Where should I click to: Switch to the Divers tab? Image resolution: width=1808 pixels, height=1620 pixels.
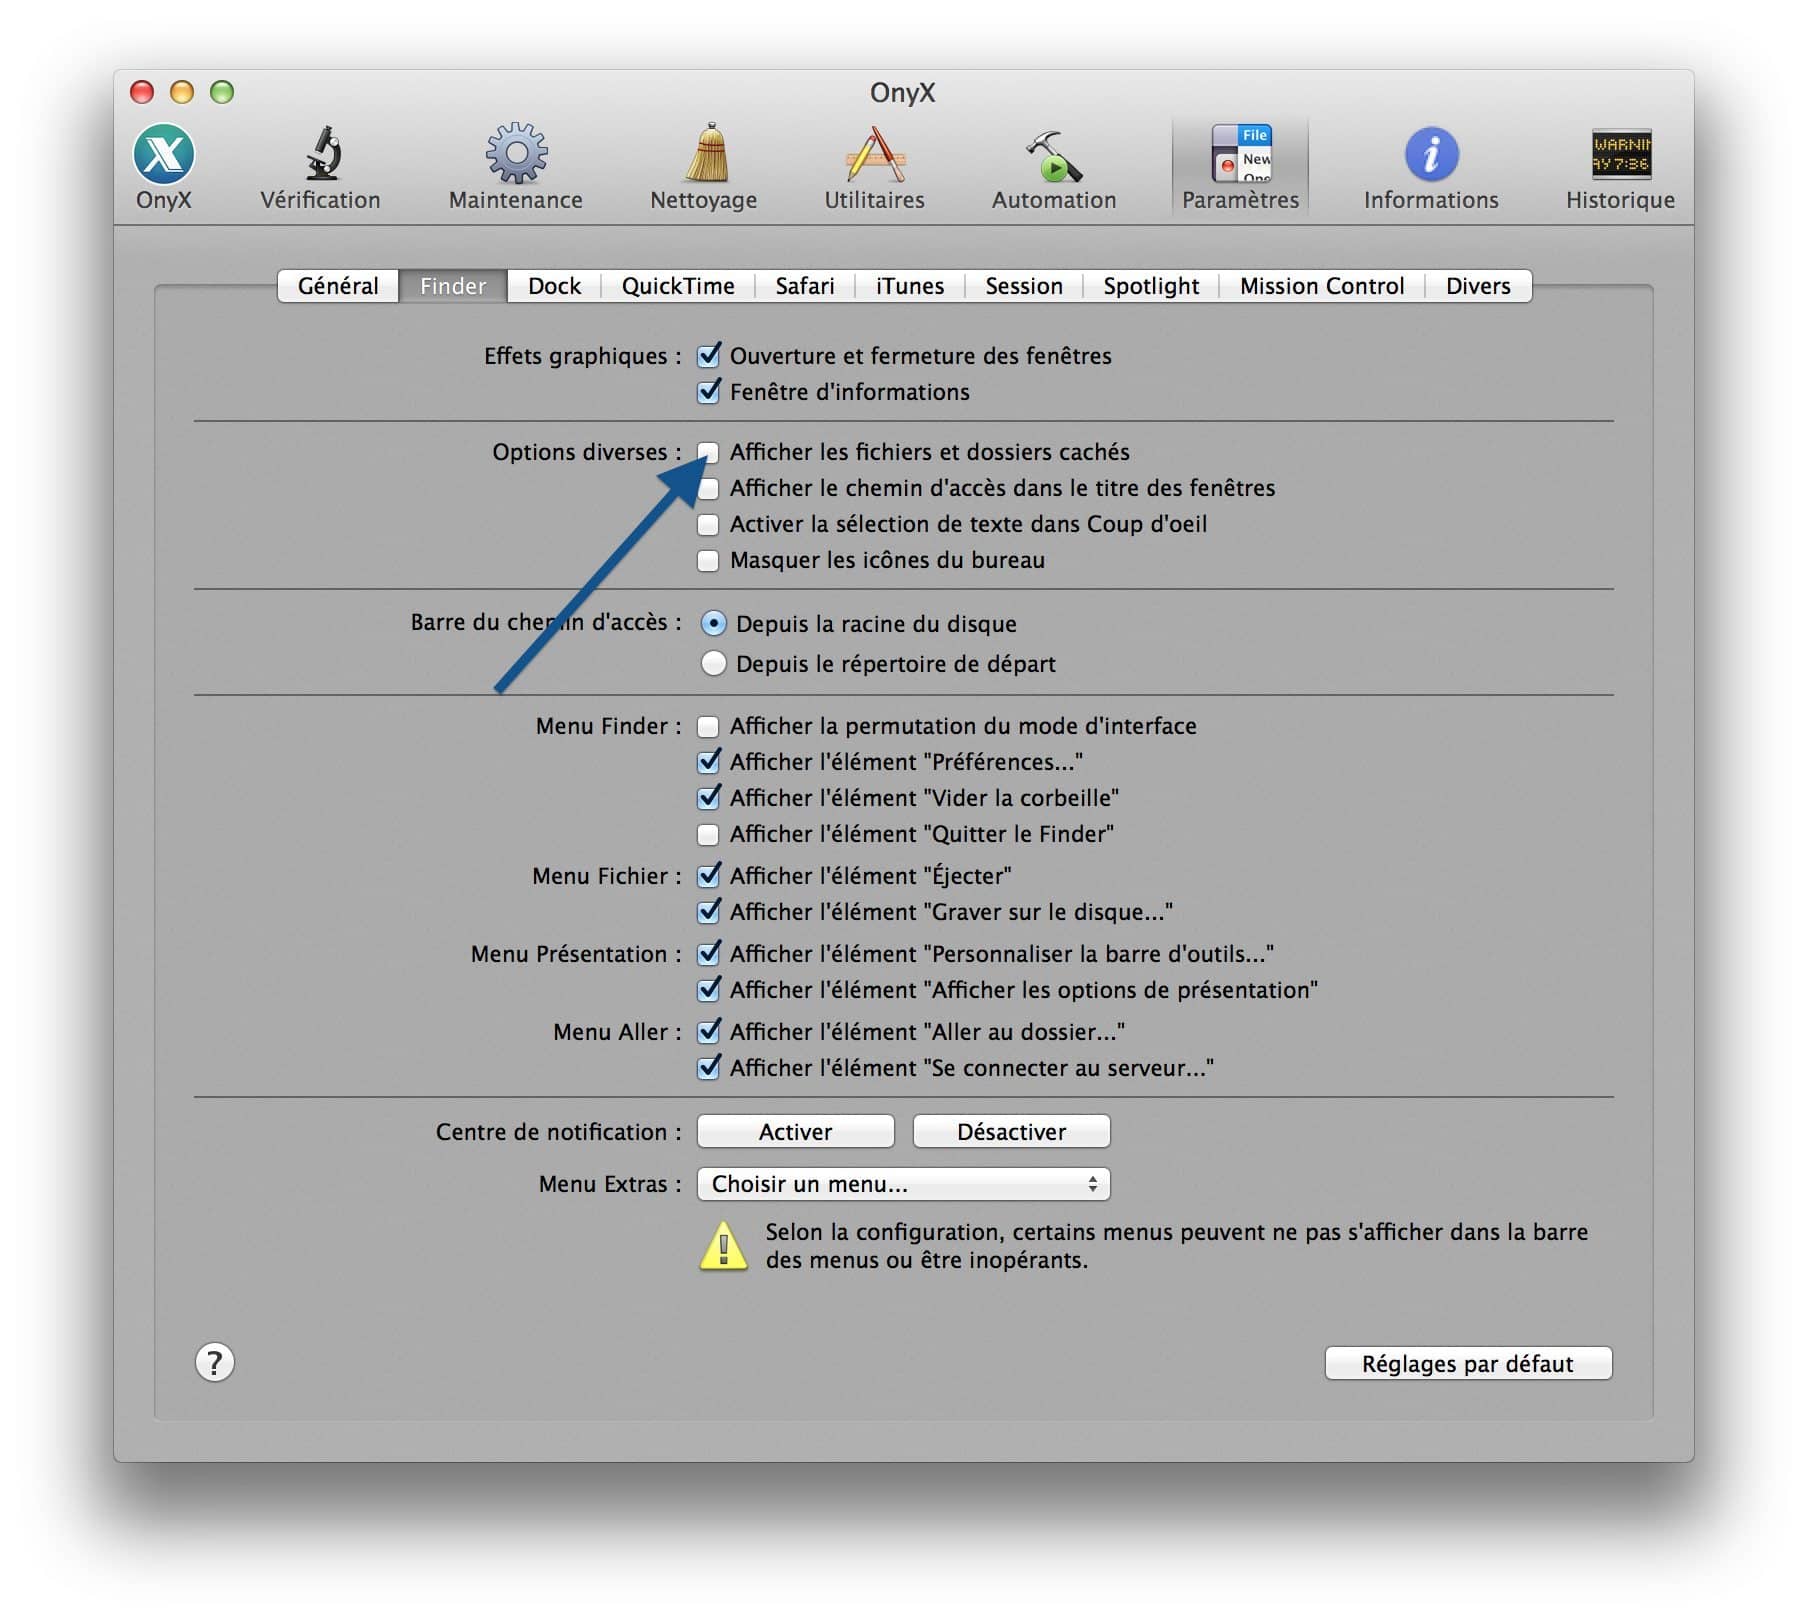point(1478,286)
